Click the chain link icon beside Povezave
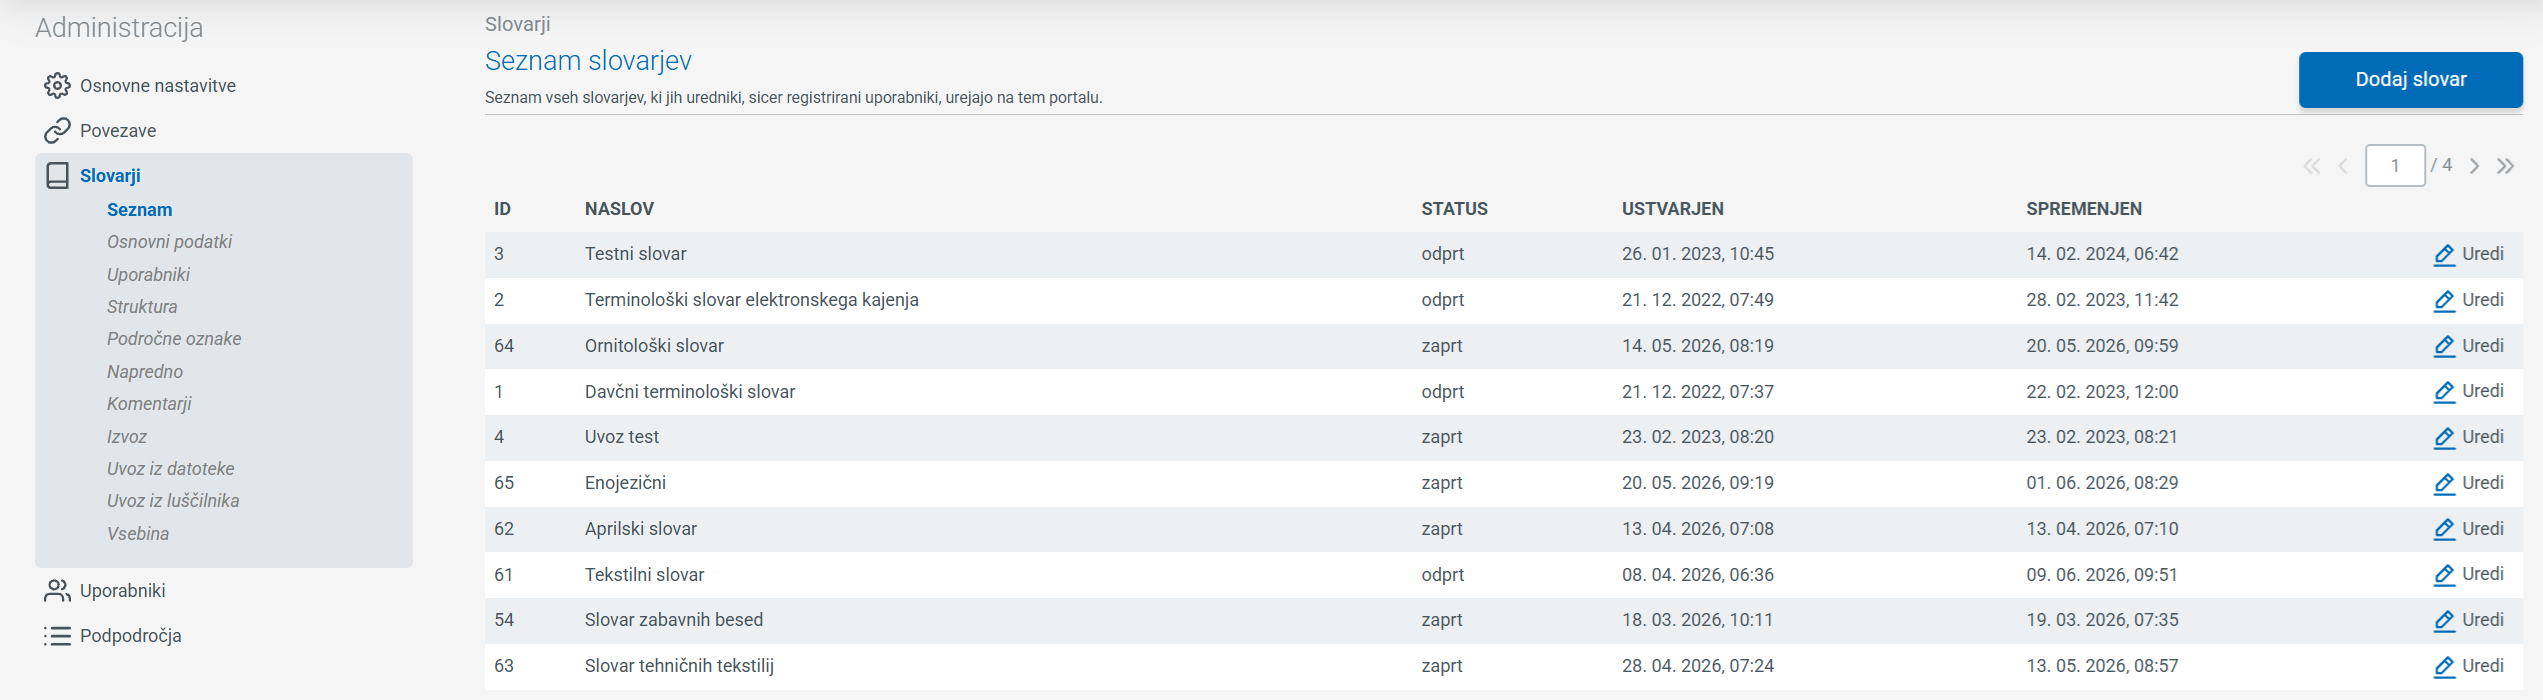 pos(57,130)
